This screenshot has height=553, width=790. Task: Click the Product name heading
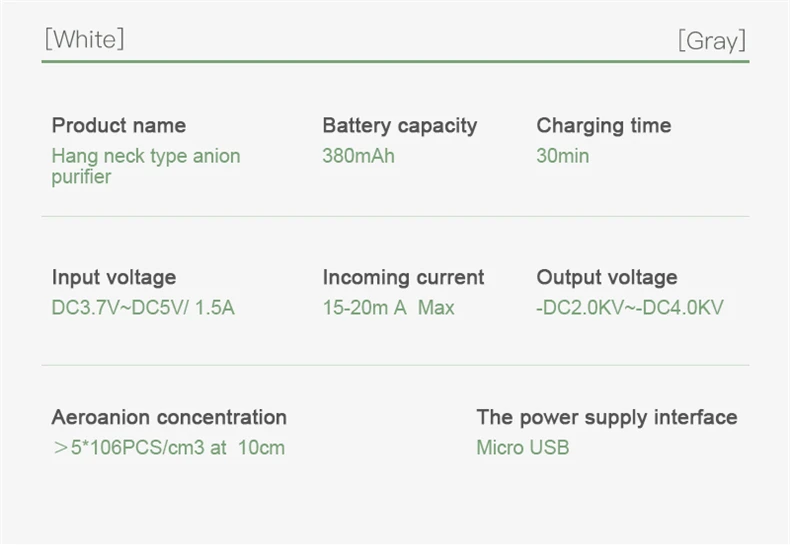(118, 125)
